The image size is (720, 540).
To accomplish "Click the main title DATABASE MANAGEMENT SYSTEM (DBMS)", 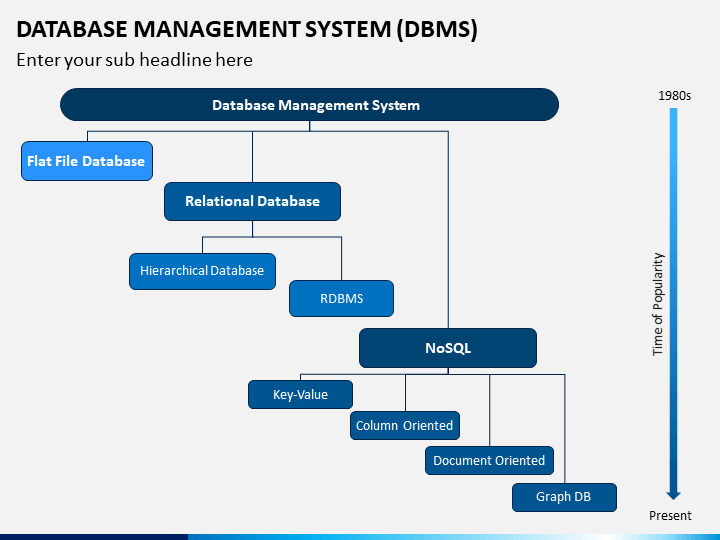I will pyautogui.click(x=247, y=29).
